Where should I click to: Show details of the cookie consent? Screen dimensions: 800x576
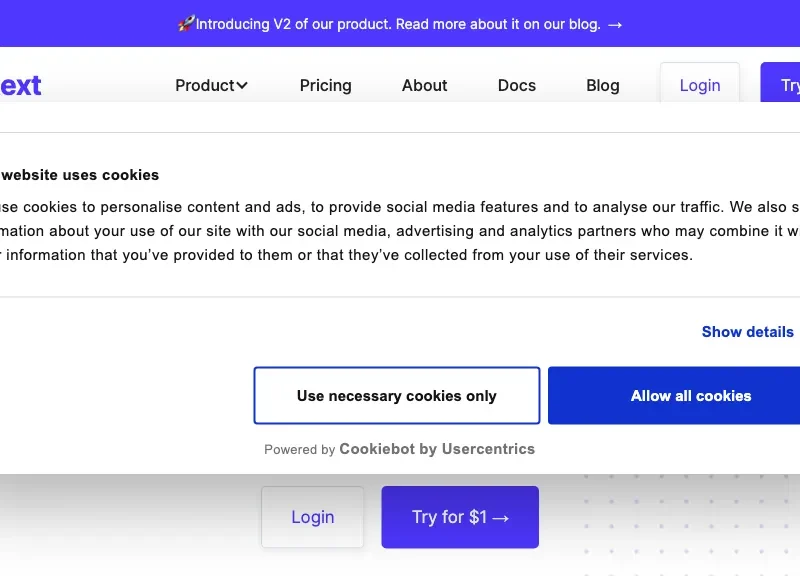[747, 332]
